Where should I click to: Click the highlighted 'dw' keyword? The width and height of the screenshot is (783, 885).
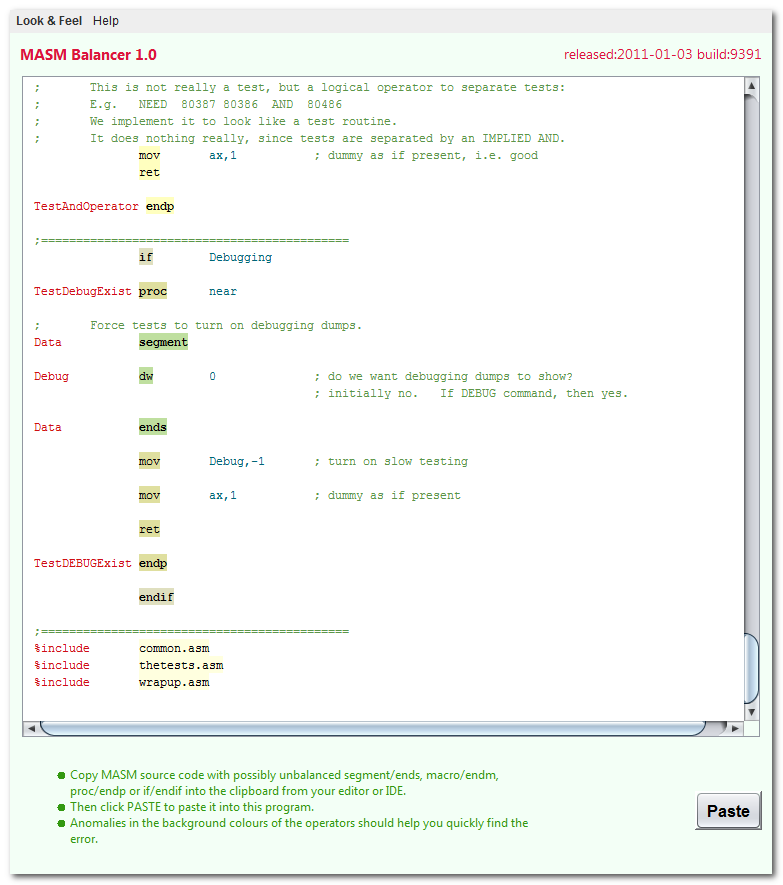pyautogui.click(x=146, y=376)
